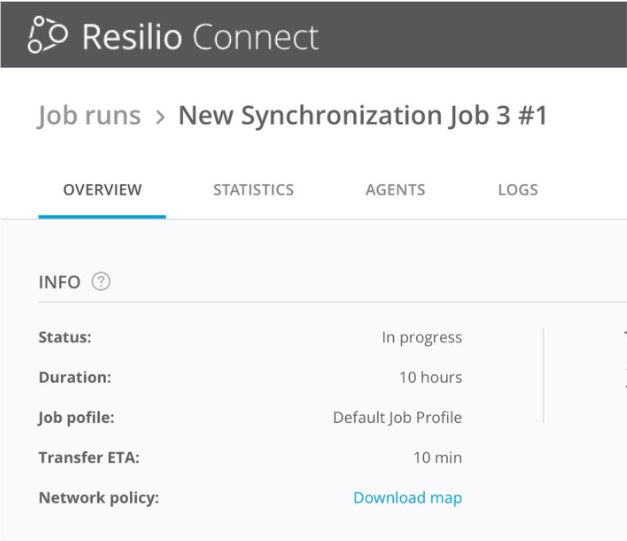627x541 pixels.
Task: Select the Agents tab
Action: pos(395,190)
